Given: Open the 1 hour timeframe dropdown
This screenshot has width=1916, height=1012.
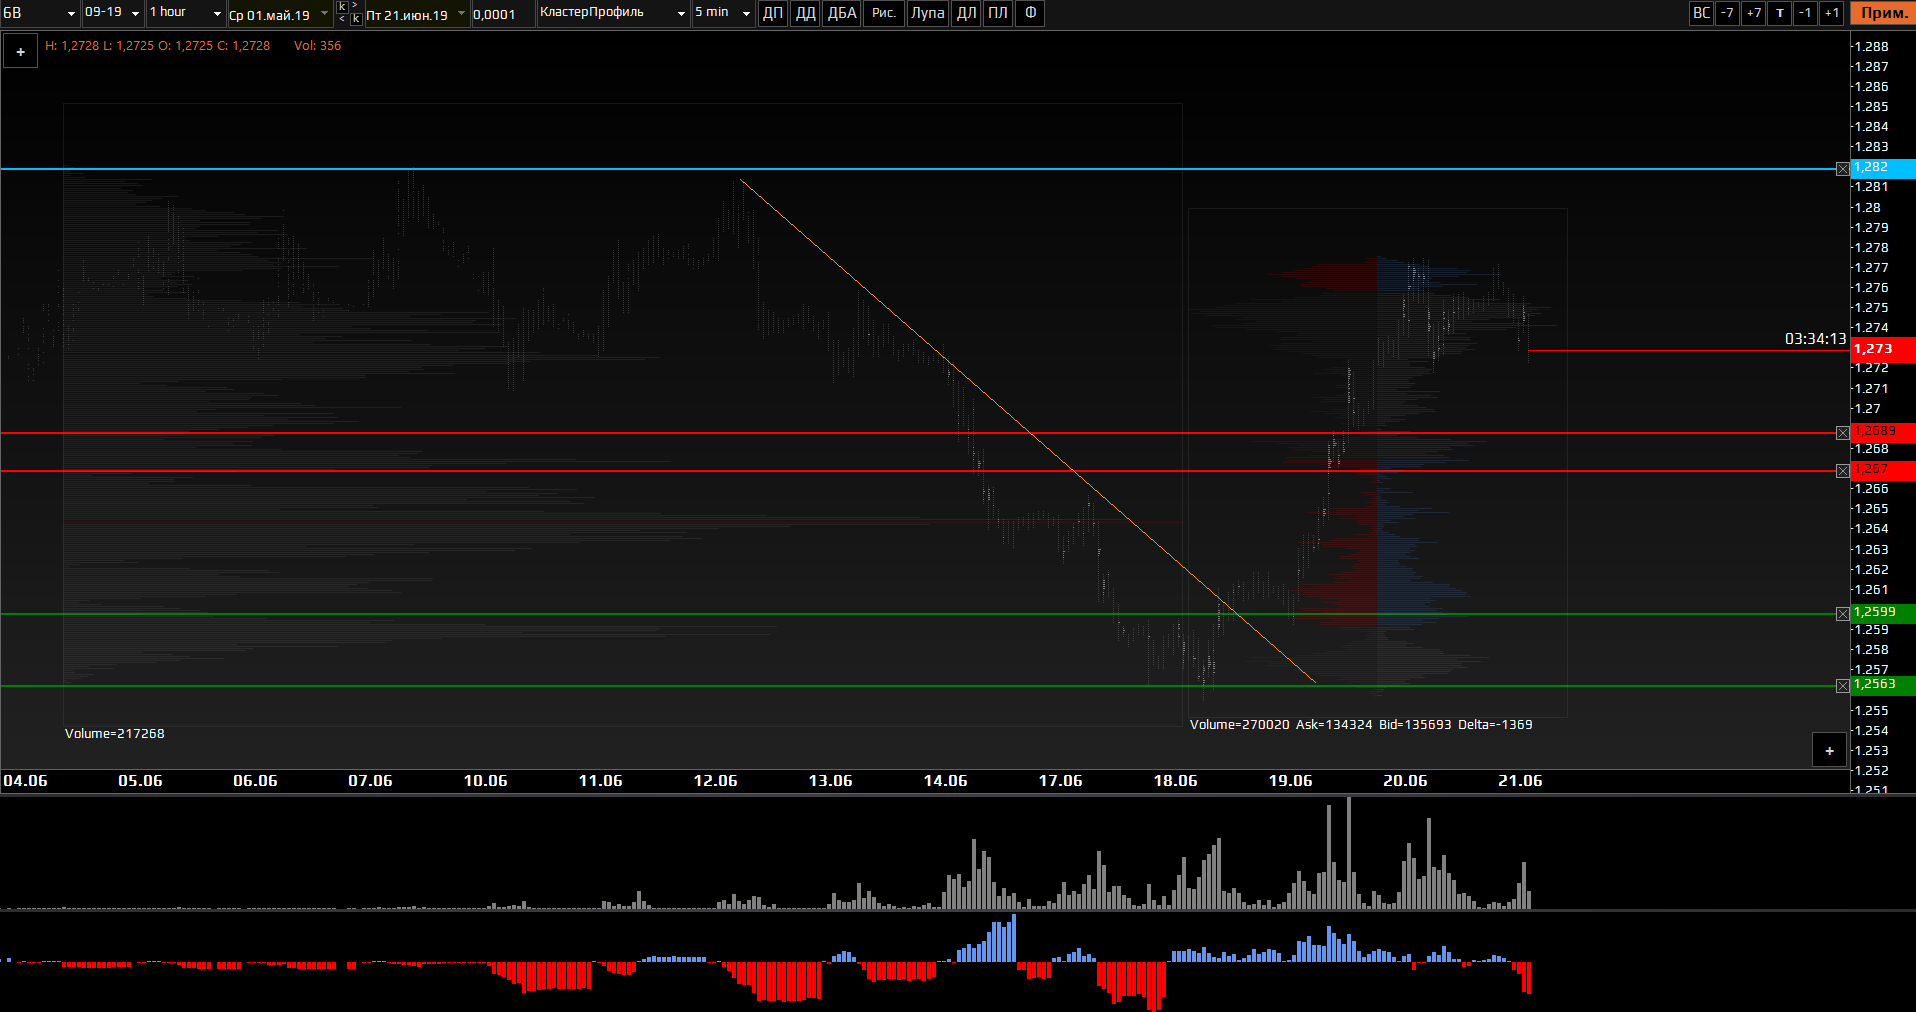Looking at the screenshot, I should click(185, 13).
